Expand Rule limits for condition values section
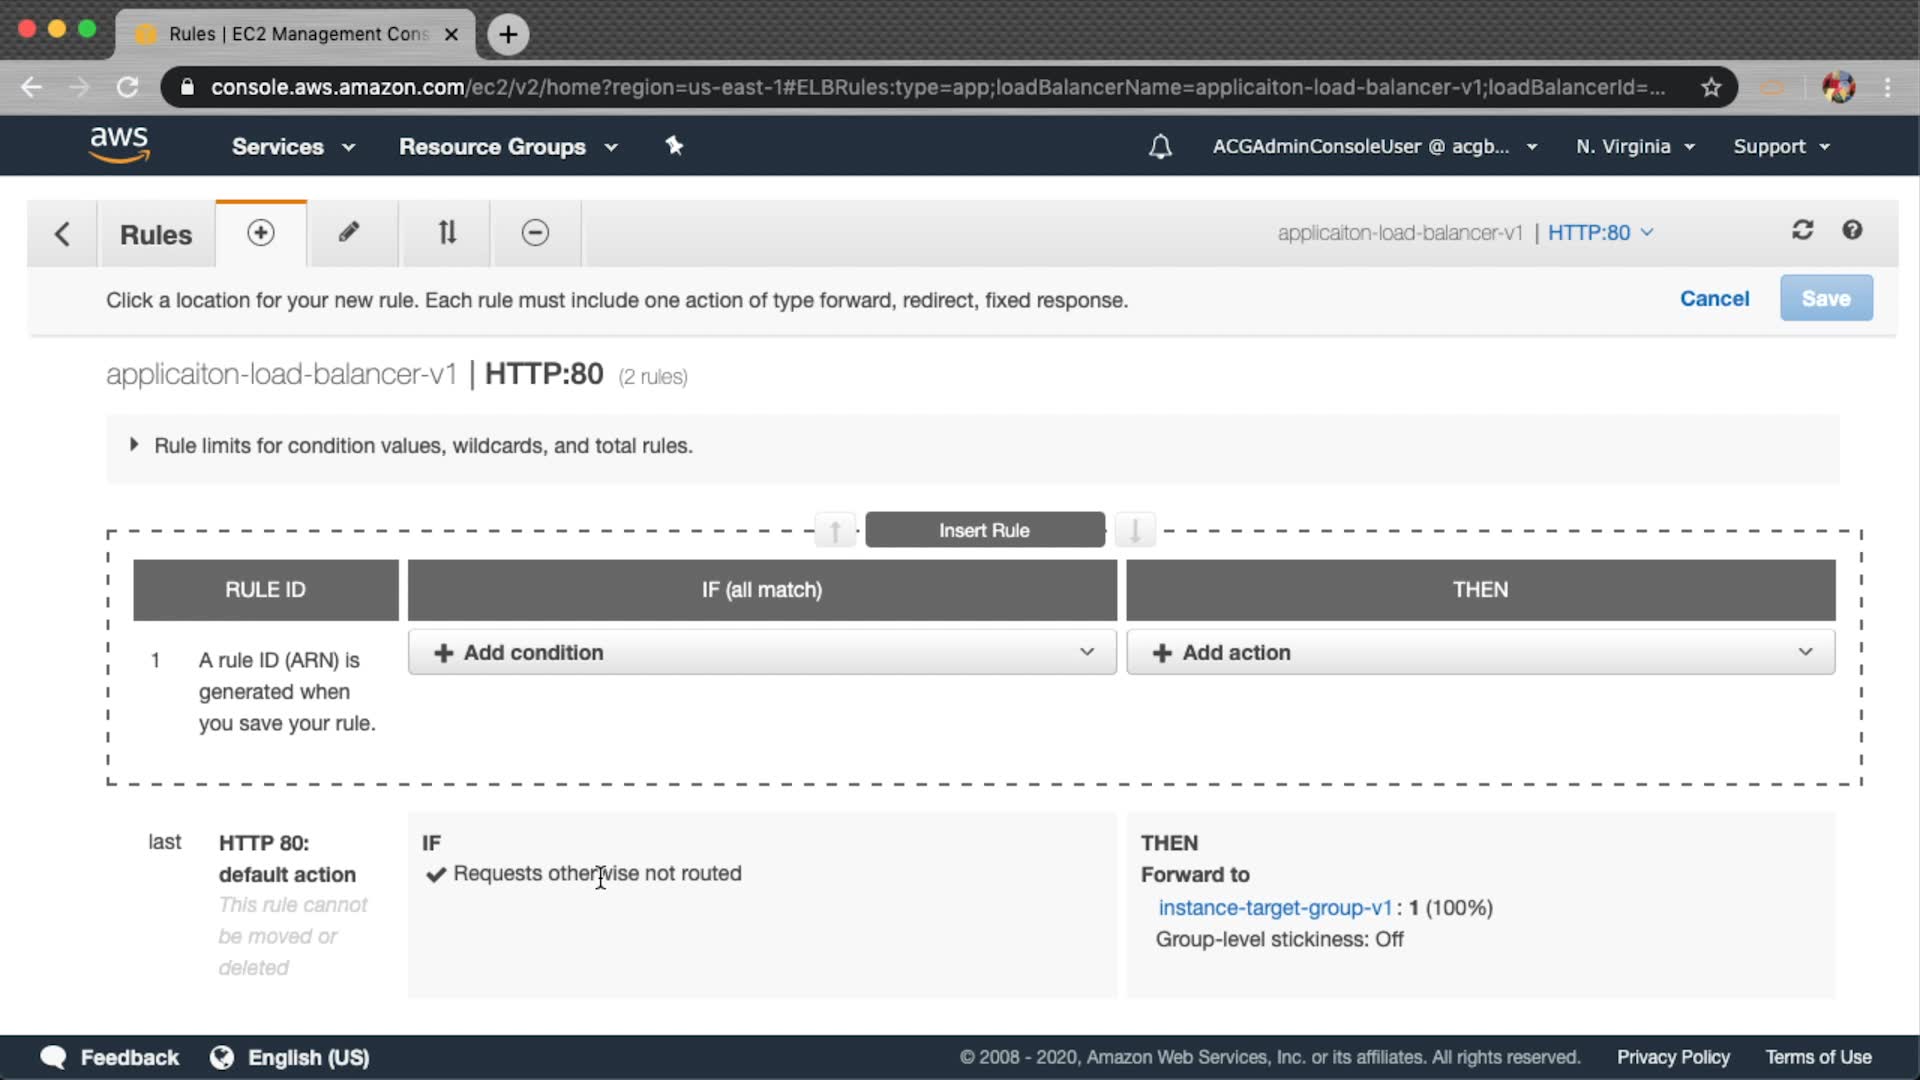This screenshot has height=1080, width=1920. click(134, 445)
